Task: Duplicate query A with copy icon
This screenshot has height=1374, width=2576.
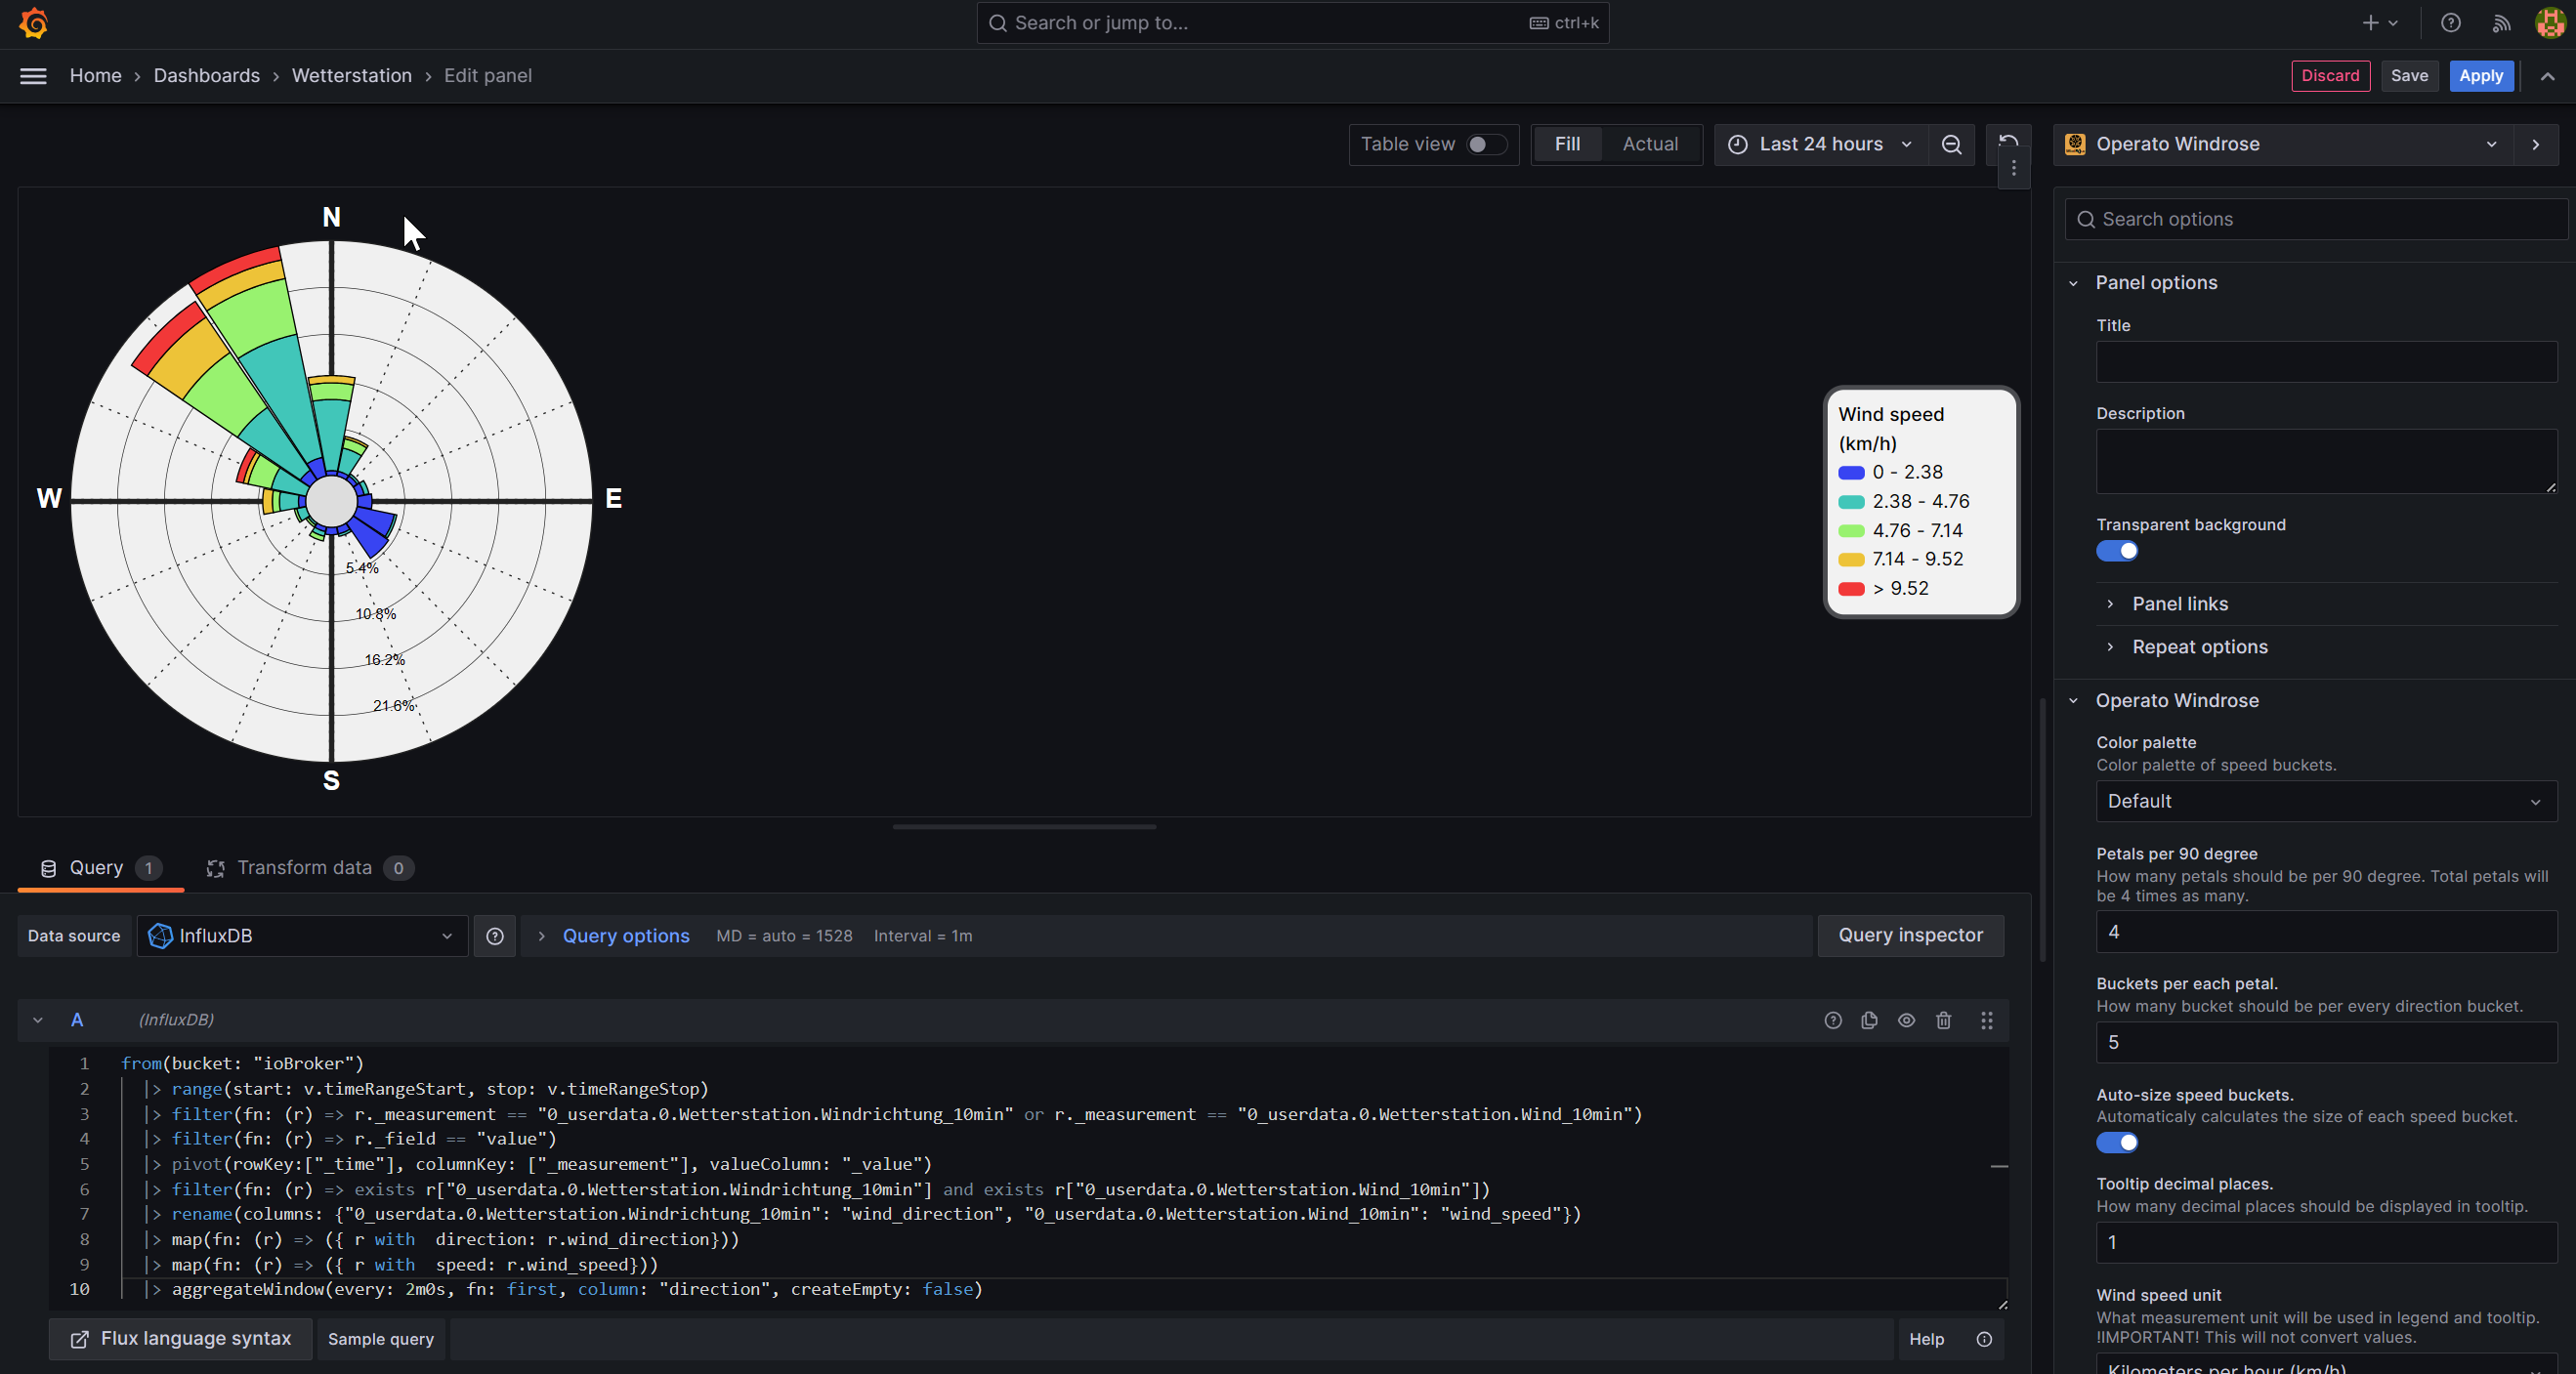Action: pyautogui.click(x=1869, y=1020)
